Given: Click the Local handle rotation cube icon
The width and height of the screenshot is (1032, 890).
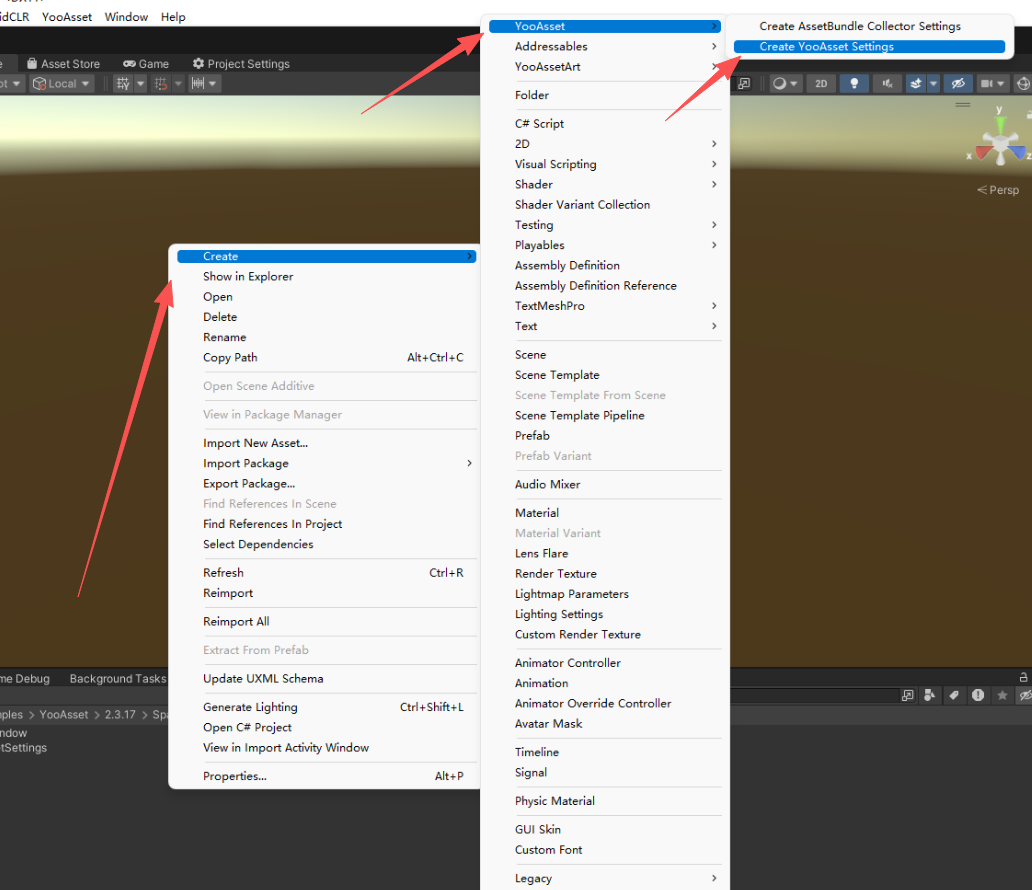Looking at the screenshot, I should 39,84.
